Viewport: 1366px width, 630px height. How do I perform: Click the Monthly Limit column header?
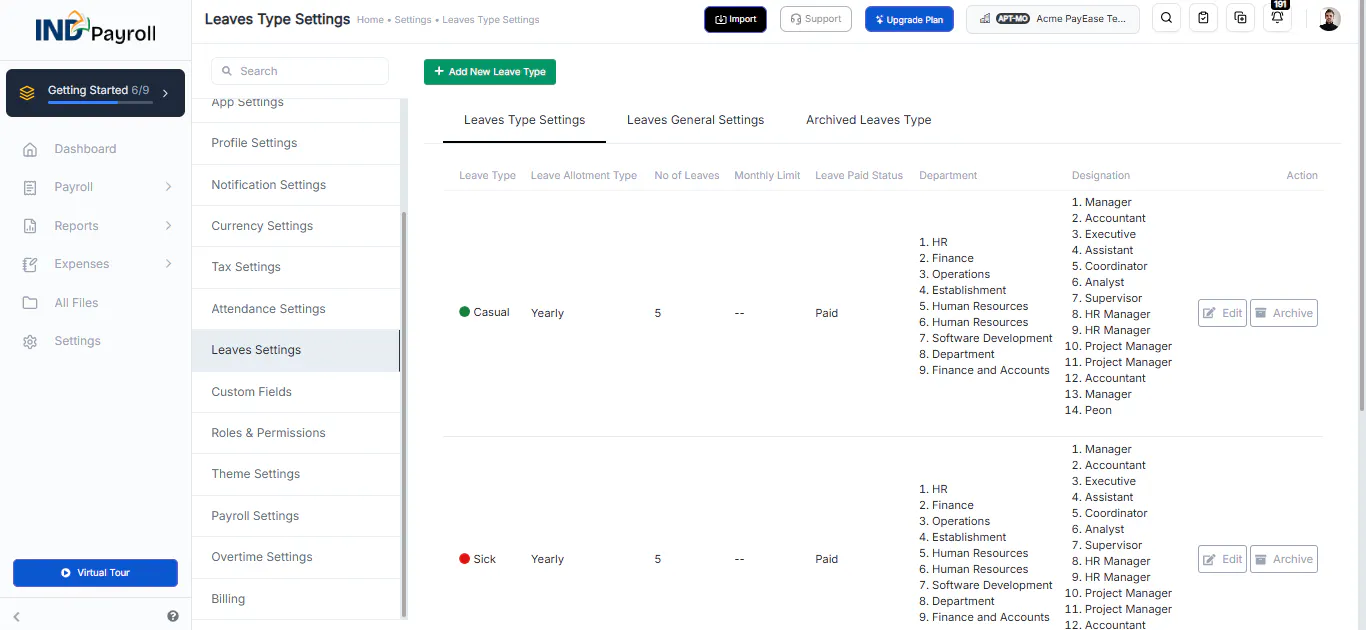(767, 176)
